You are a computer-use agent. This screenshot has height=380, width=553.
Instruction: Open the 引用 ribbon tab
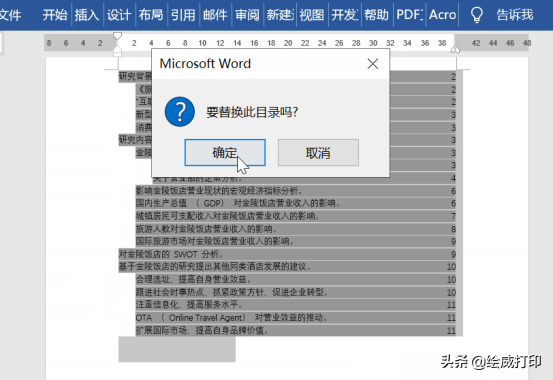pos(183,15)
